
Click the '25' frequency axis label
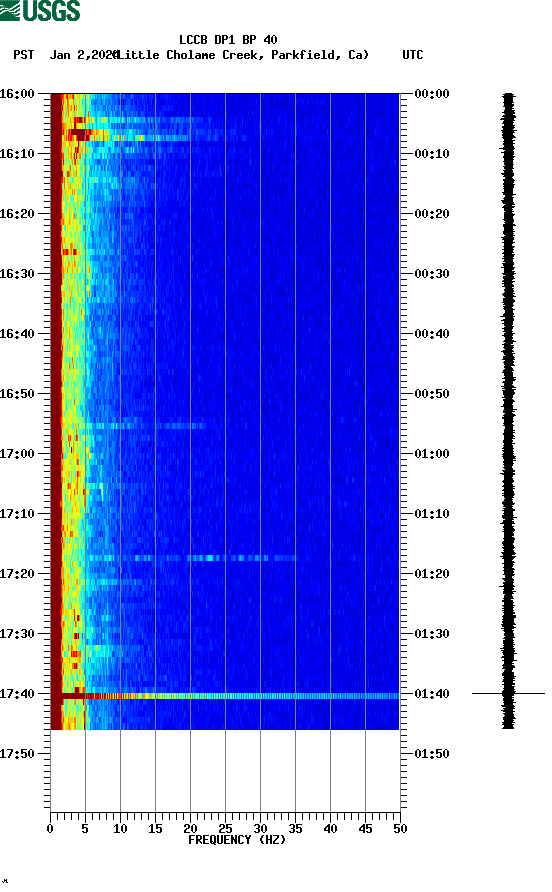[x=225, y=829]
